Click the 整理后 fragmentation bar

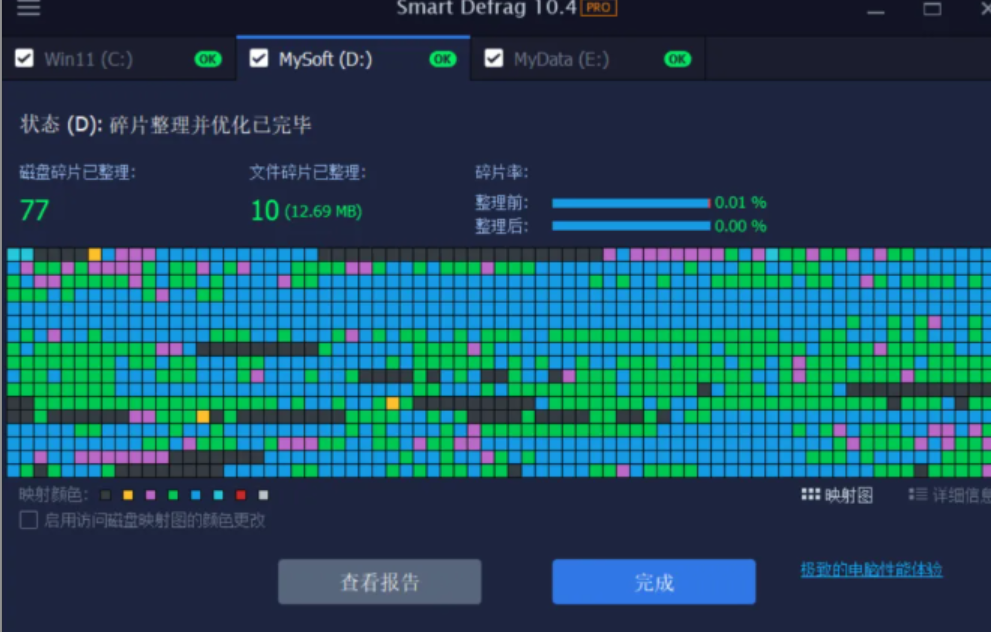631,226
